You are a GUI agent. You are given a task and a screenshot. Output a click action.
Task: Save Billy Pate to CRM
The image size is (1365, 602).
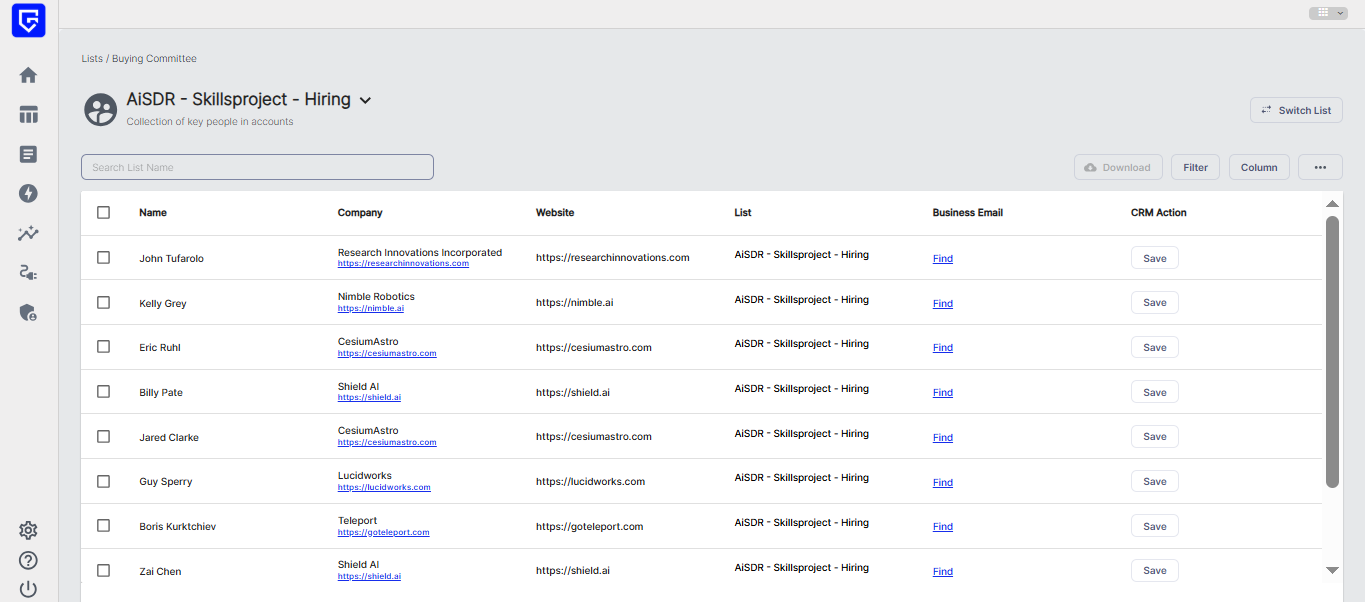tap(1155, 392)
